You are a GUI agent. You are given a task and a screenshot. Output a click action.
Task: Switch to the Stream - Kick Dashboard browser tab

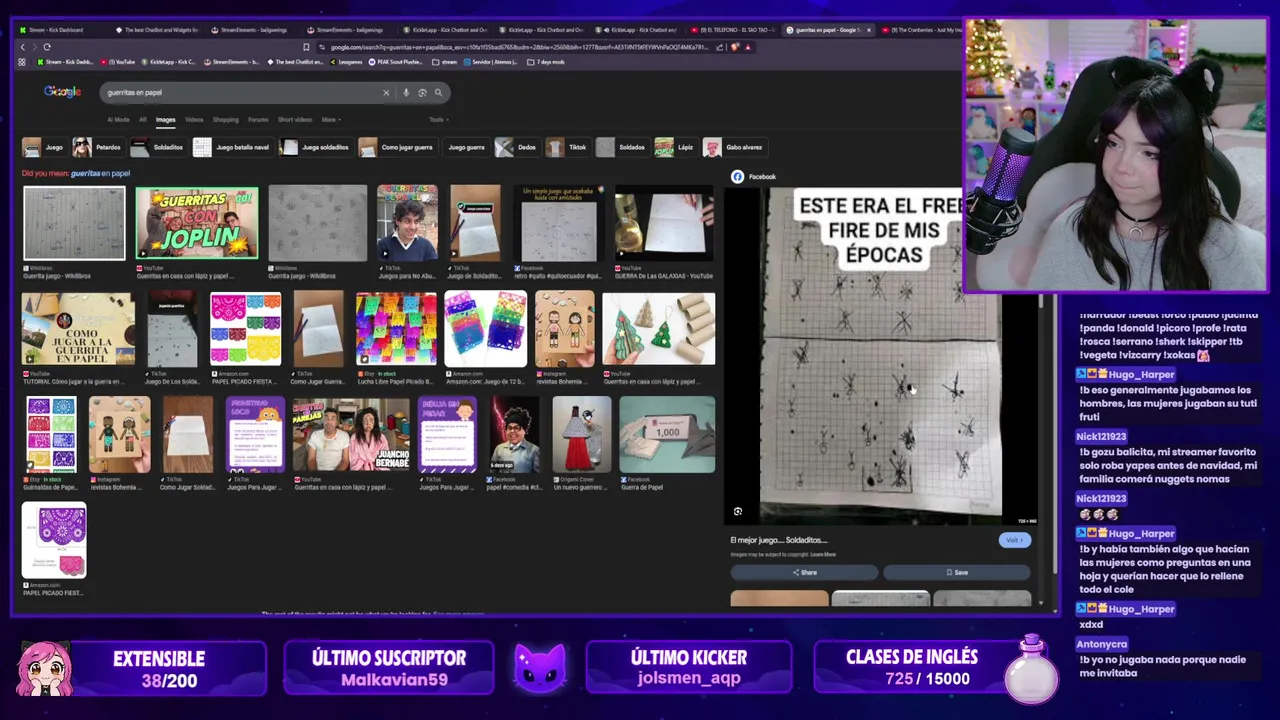[x=56, y=30]
